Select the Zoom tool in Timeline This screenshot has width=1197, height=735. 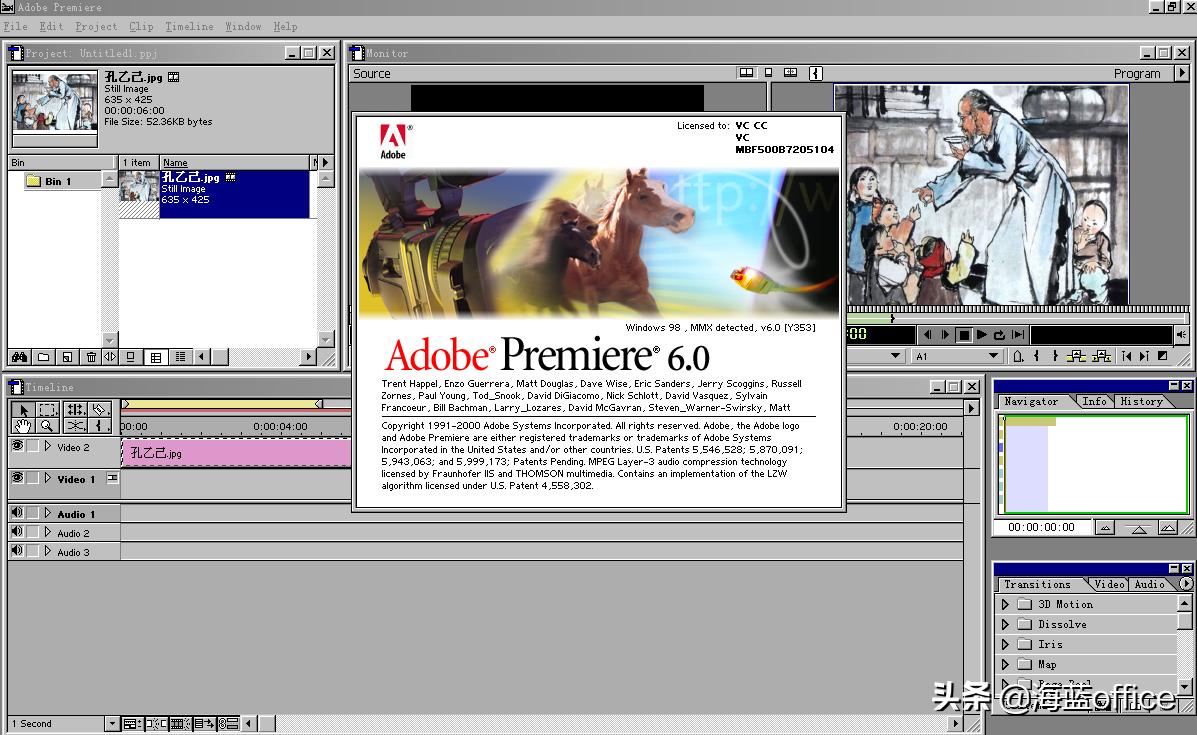coord(47,426)
